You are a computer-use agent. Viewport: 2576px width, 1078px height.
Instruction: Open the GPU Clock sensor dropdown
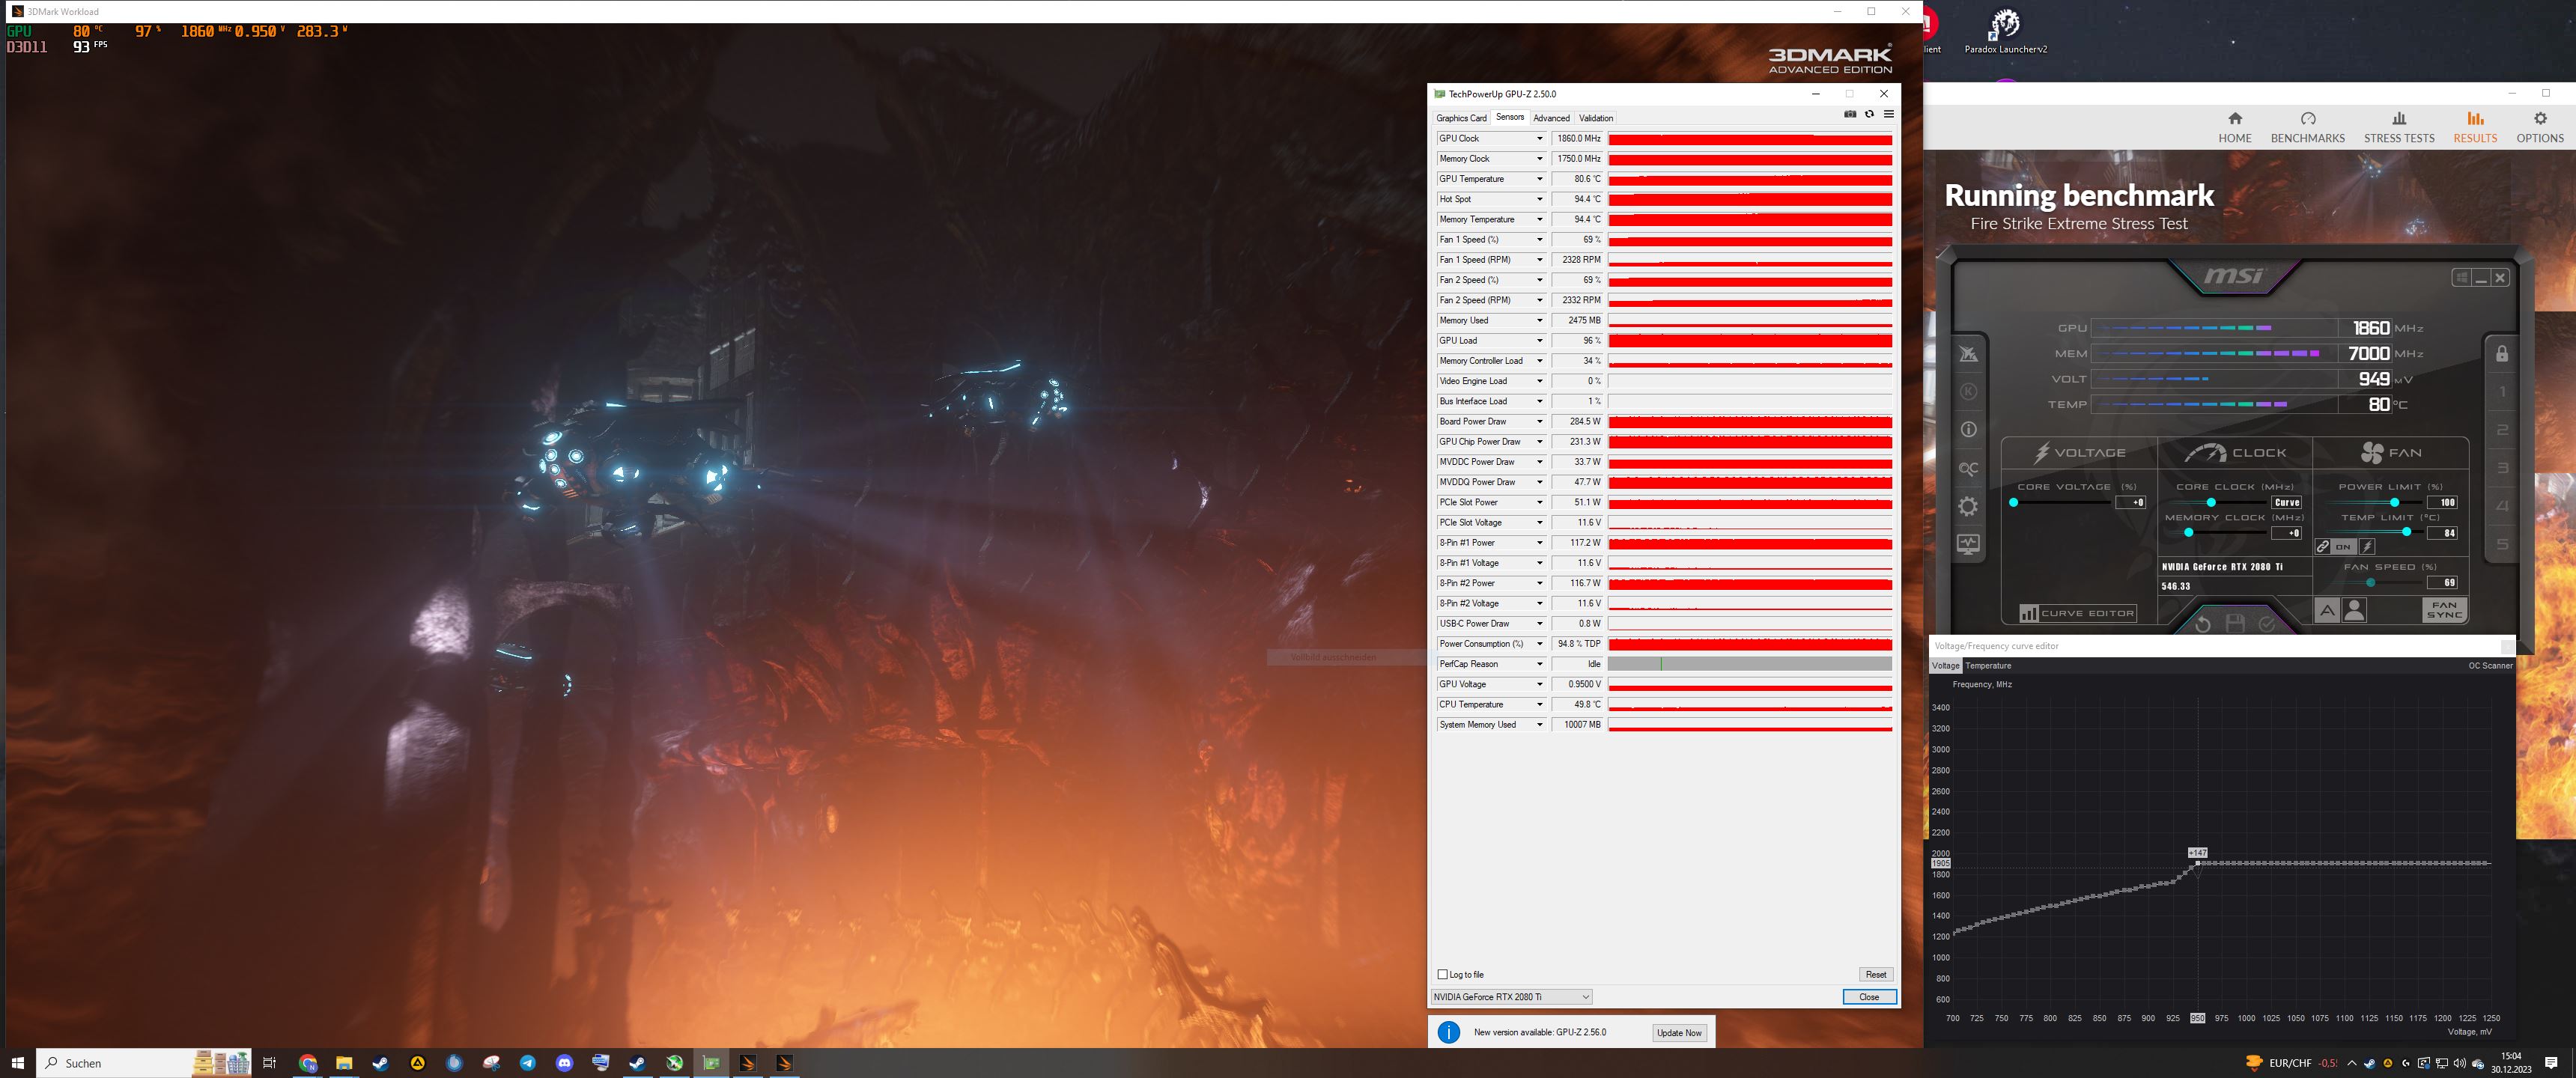tap(1539, 139)
